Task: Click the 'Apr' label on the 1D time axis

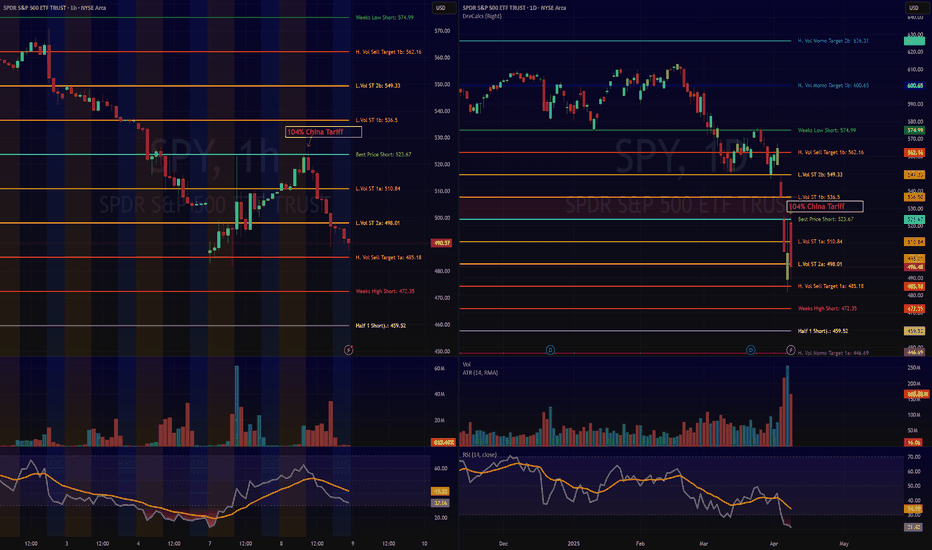Action: [773, 543]
